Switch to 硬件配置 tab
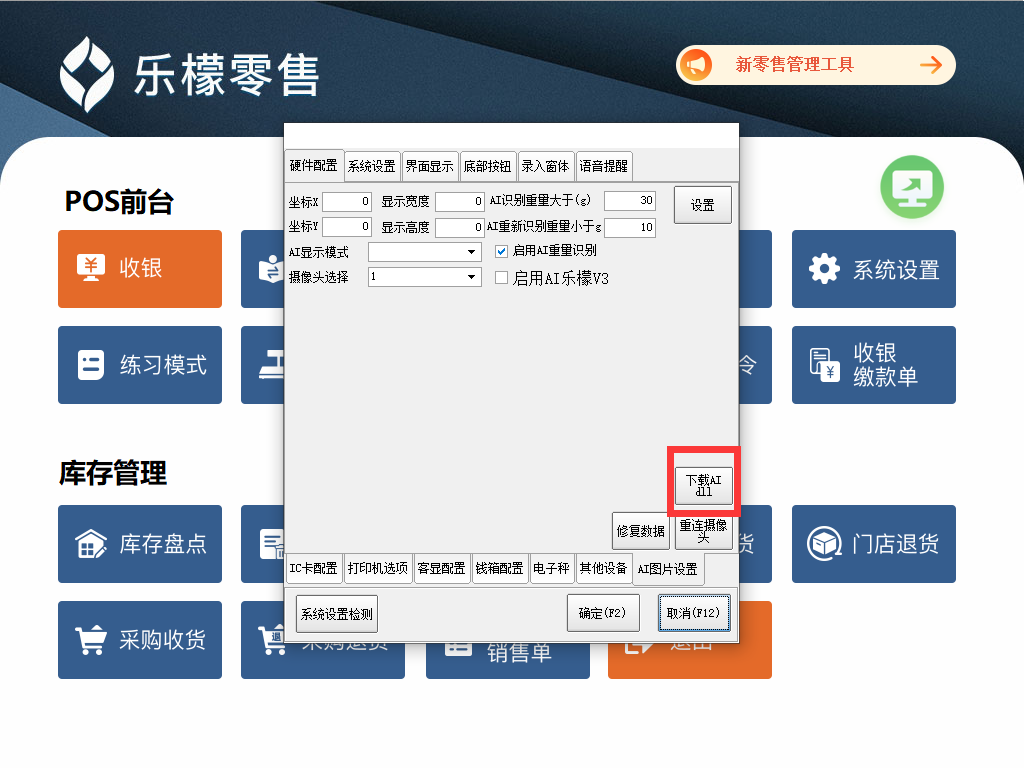The image size is (1024, 768). click(x=313, y=166)
